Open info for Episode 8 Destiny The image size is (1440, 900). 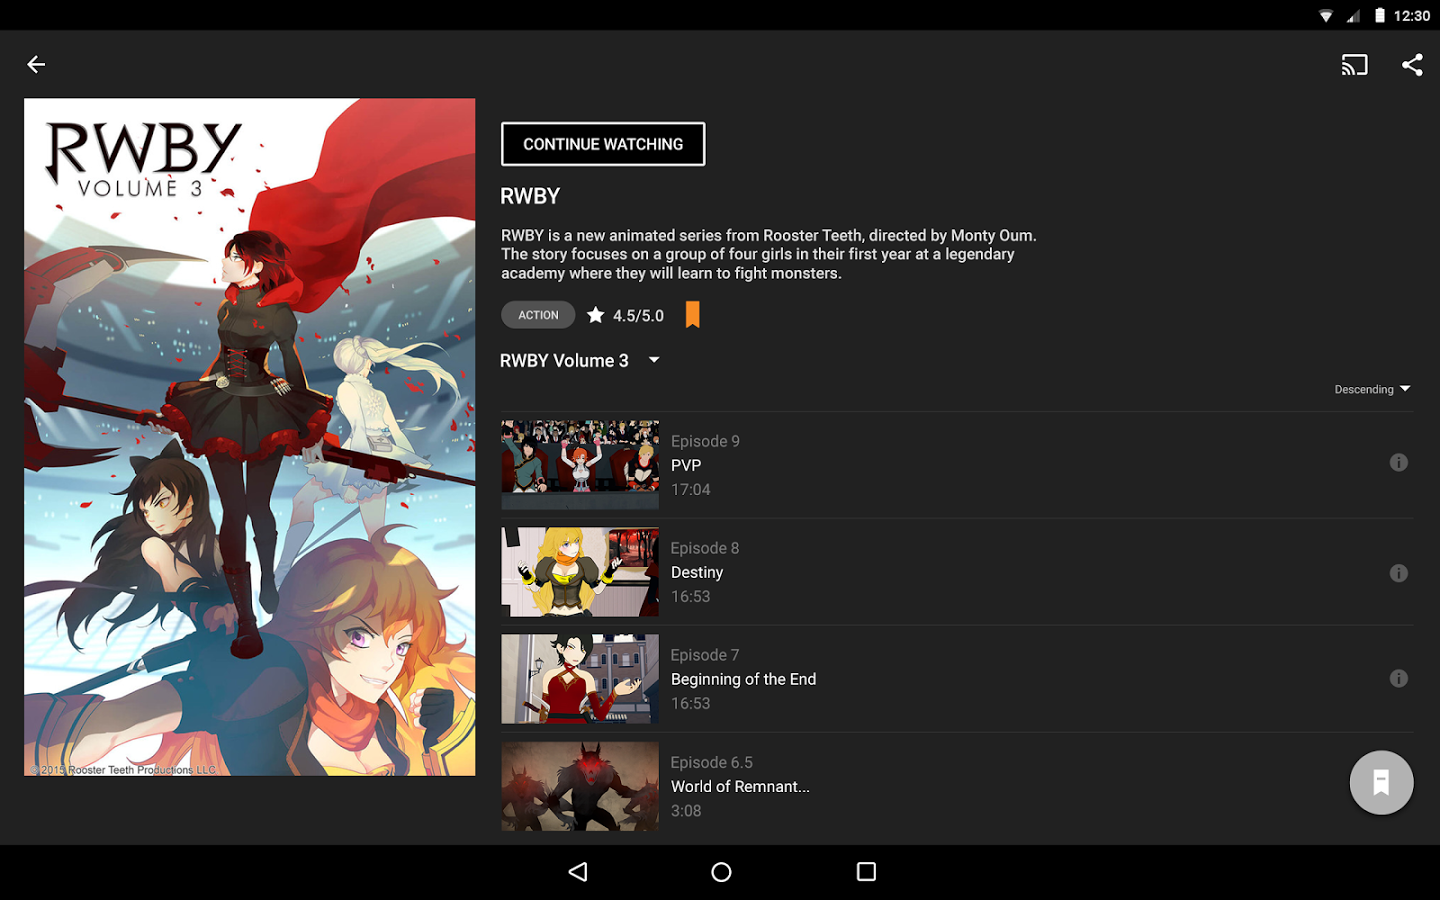[x=1399, y=573]
